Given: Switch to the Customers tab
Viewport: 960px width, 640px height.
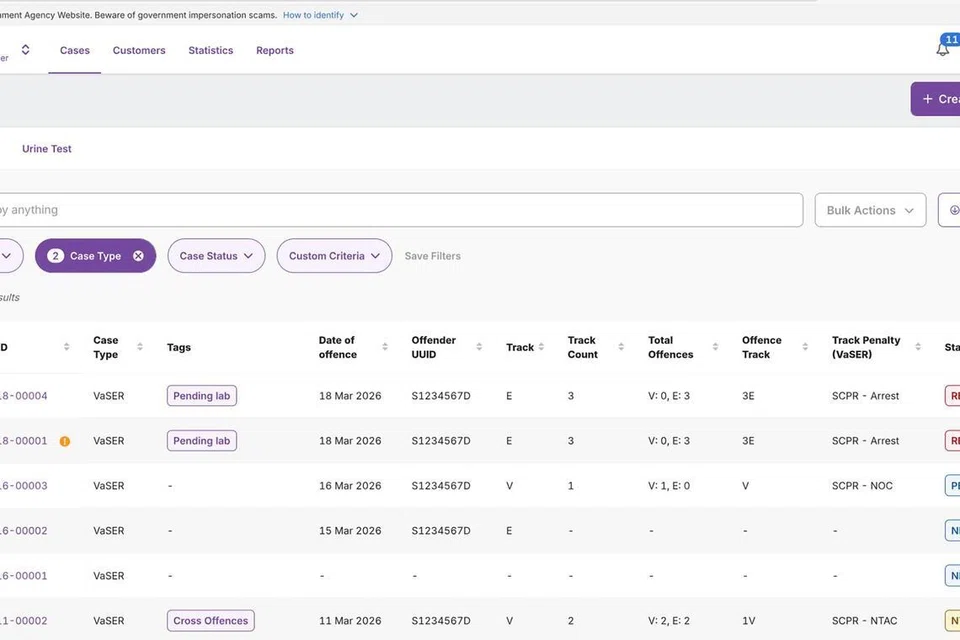Looking at the screenshot, I should (139, 50).
